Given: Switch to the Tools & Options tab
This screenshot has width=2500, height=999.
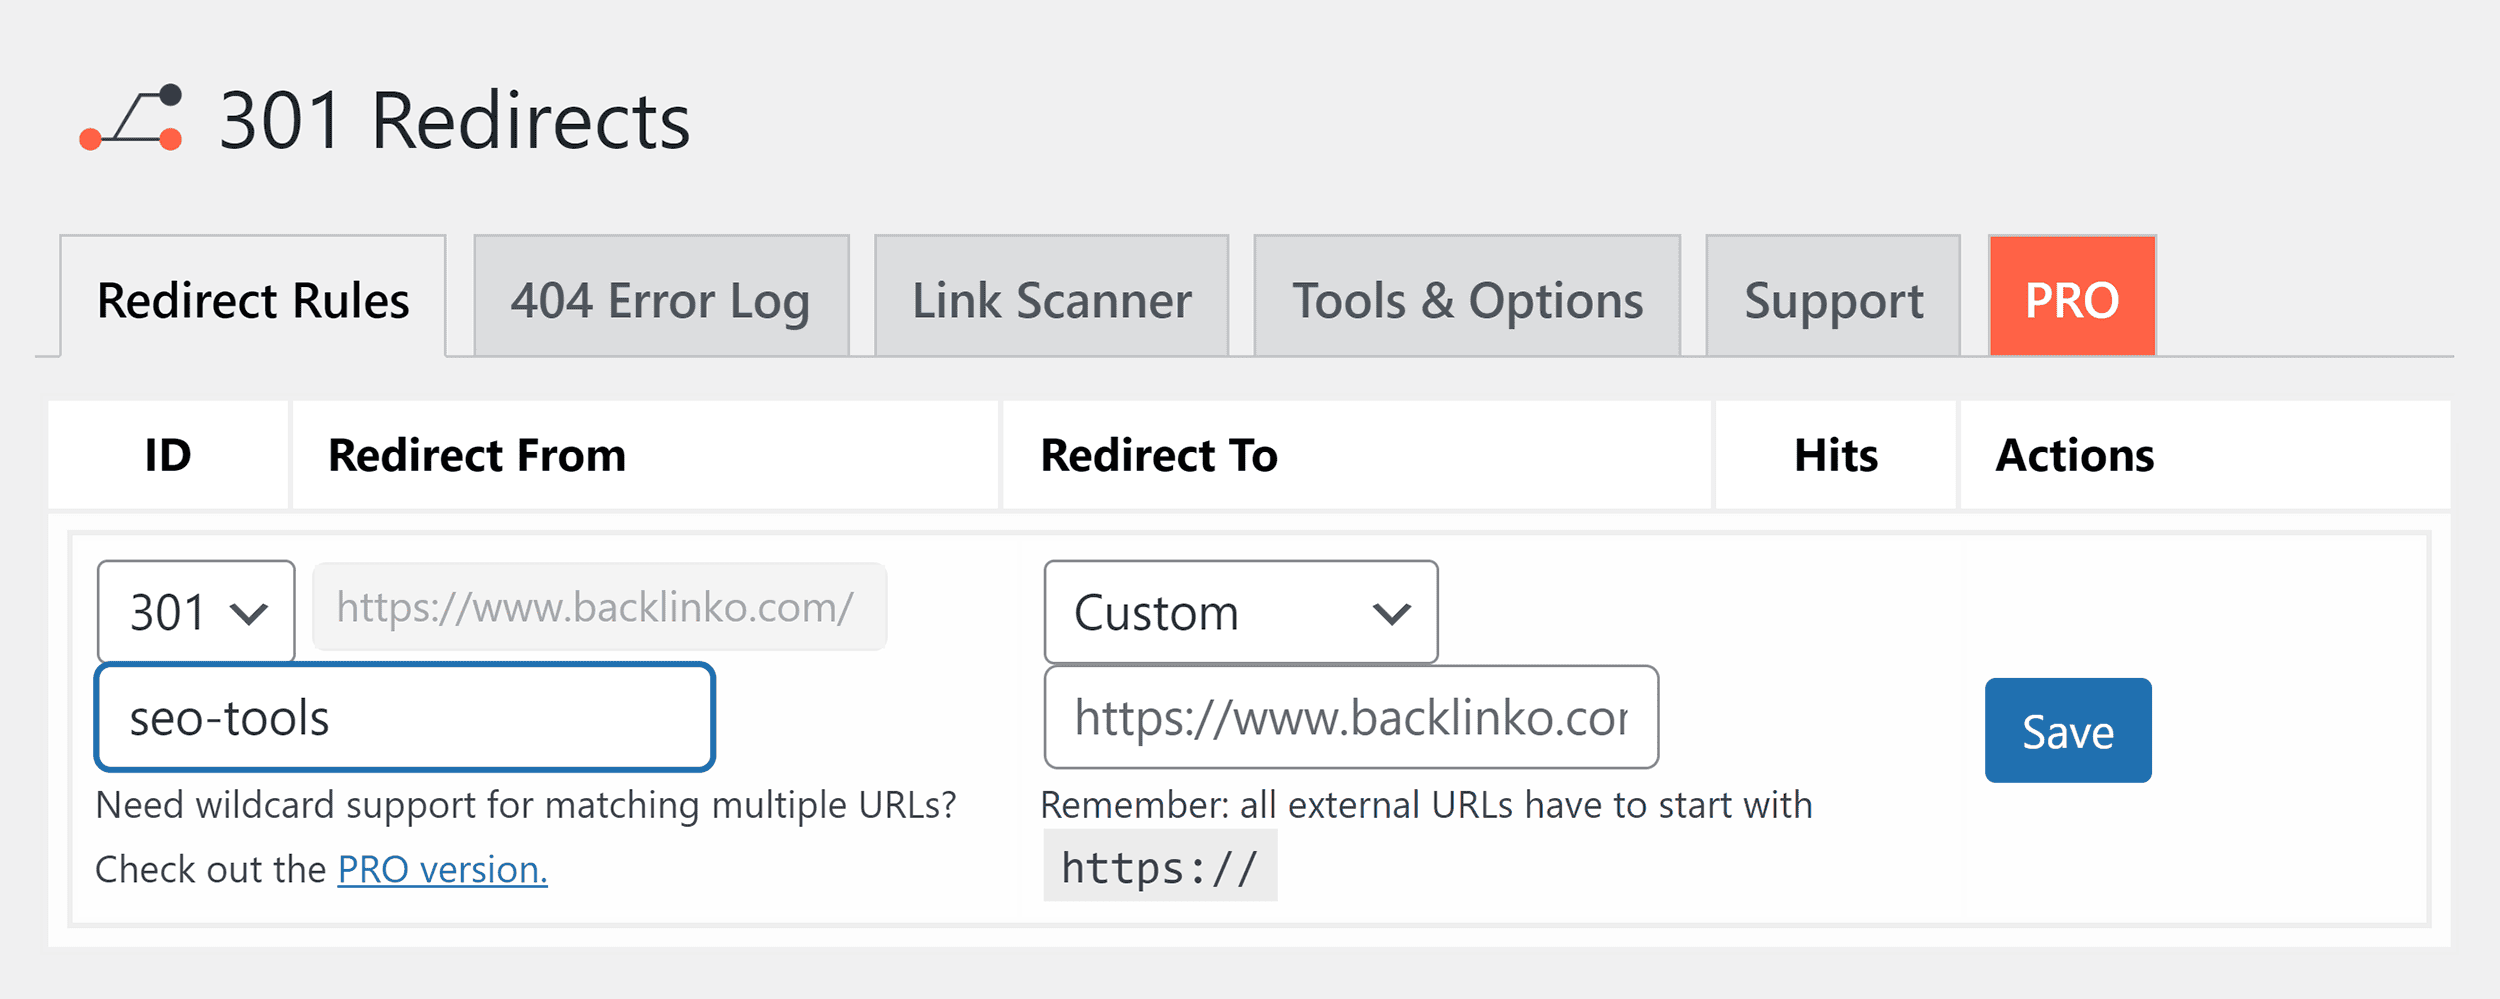Looking at the screenshot, I should [x=1465, y=298].
